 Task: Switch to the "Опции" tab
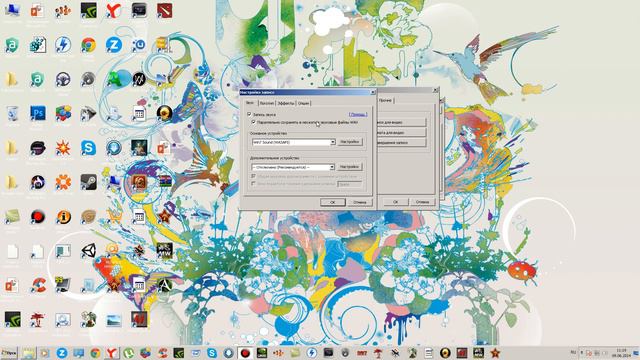pos(303,103)
